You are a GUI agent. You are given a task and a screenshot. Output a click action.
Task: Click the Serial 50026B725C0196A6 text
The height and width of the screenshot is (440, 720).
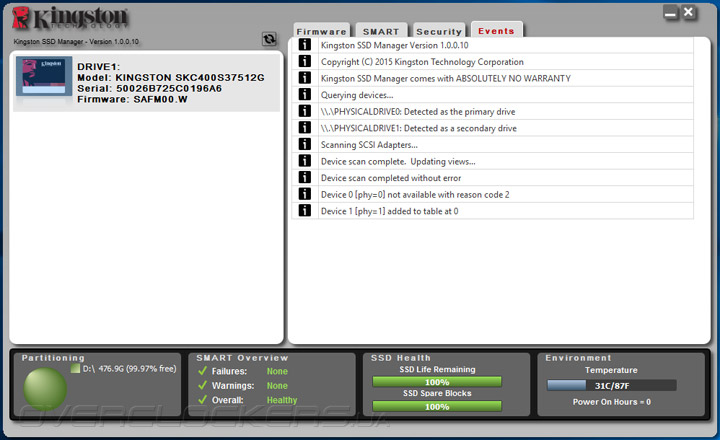pos(149,88)
